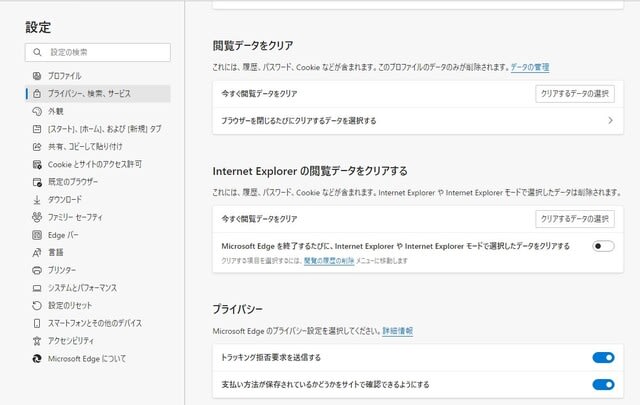Open the 詳細情報 privacy link
Screen dimensions: 640x405
click(x=397, y=331)
